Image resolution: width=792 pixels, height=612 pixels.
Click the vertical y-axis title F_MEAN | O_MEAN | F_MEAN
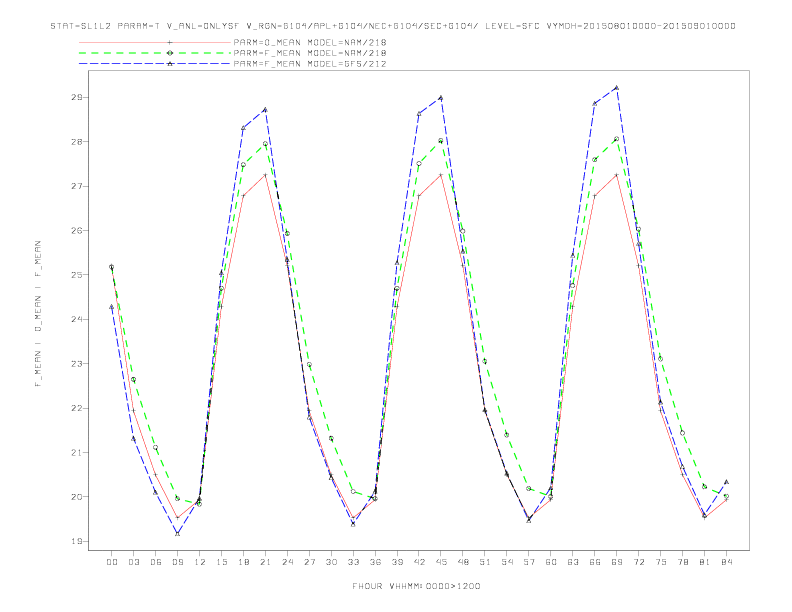[x=38, y=314]
